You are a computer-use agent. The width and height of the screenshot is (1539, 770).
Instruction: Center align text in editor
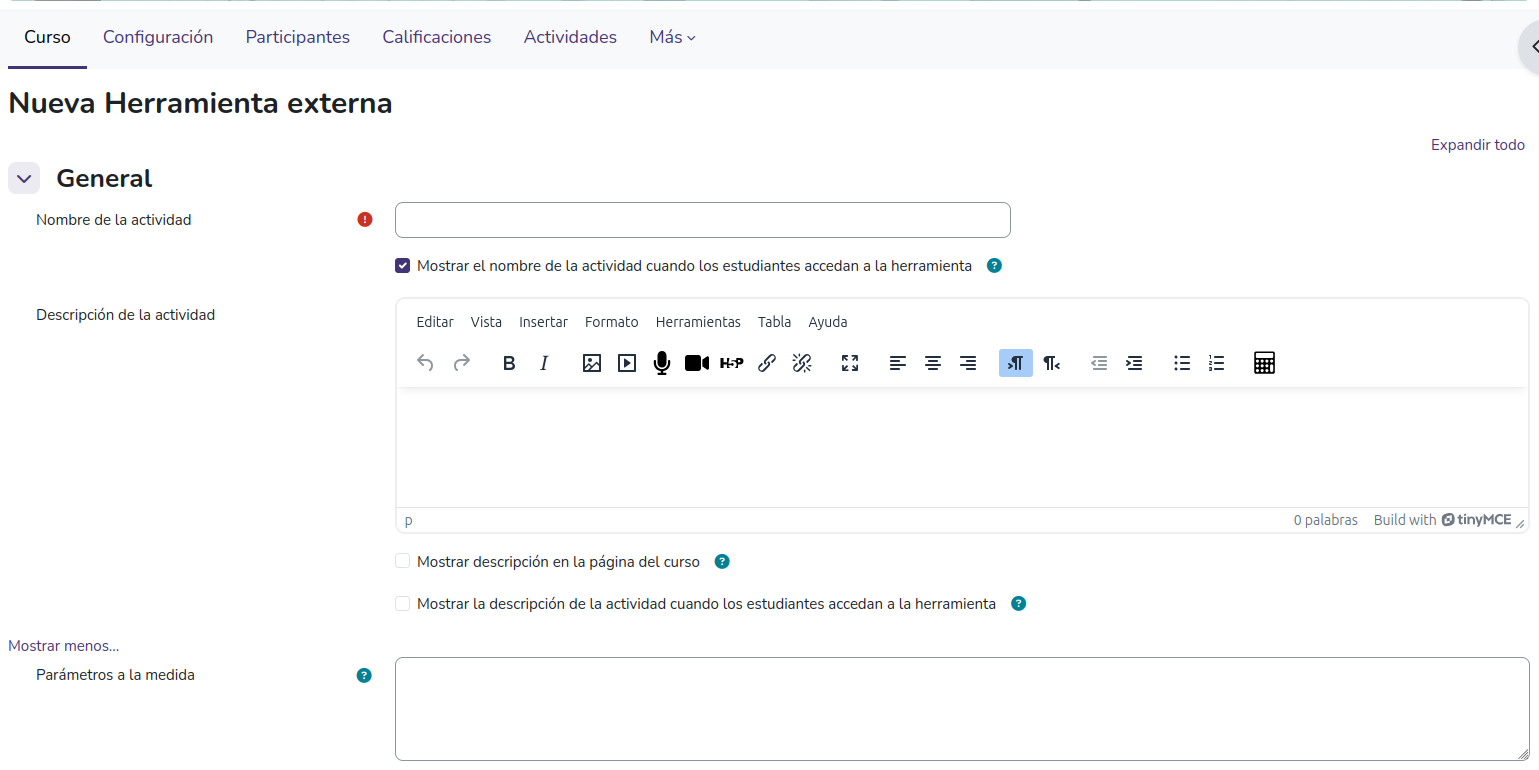point(933,363)
